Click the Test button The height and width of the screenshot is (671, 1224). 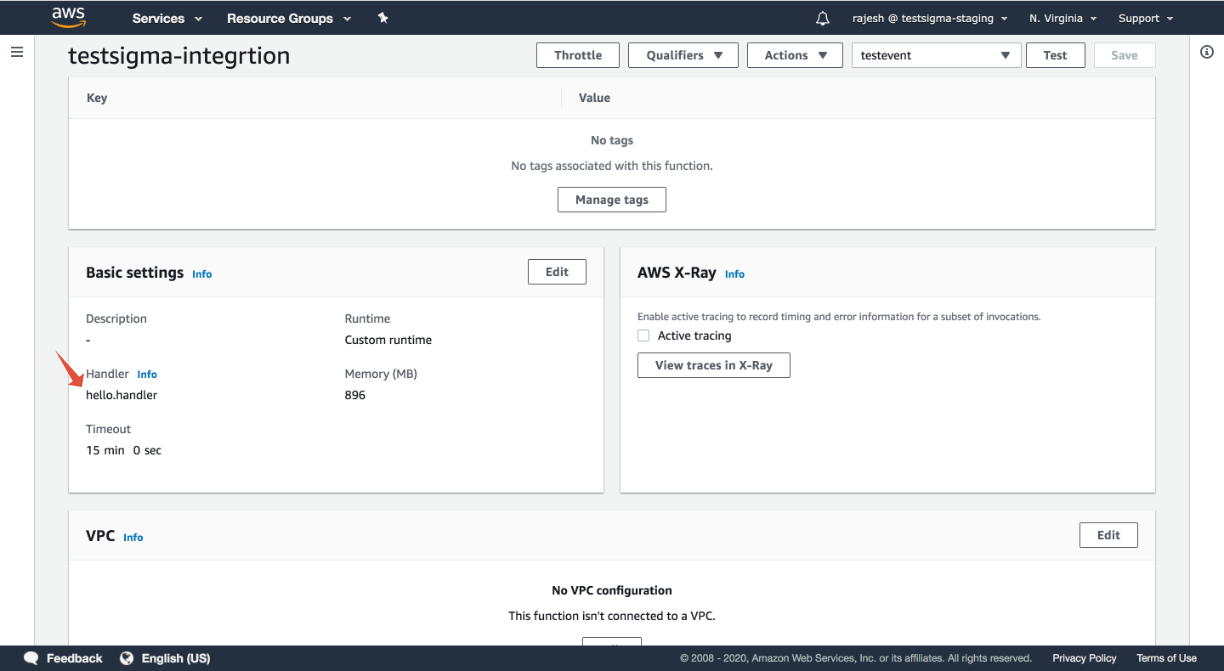coord(1055,55)
